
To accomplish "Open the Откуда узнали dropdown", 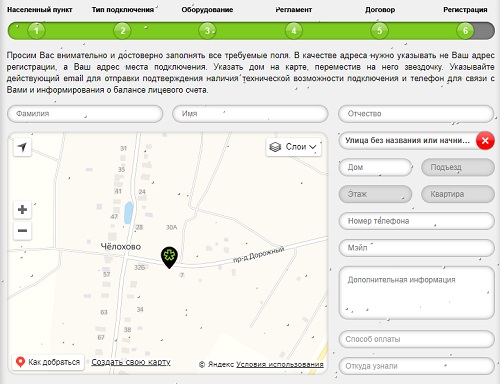I will 416,366.
